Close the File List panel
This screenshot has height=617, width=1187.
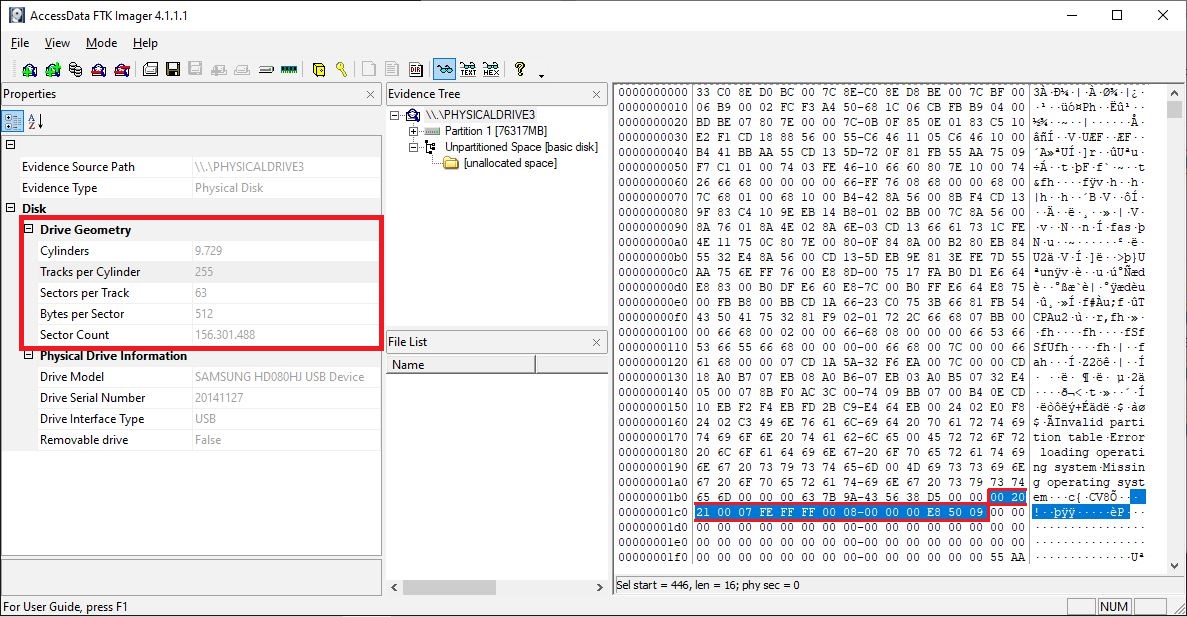597,342
